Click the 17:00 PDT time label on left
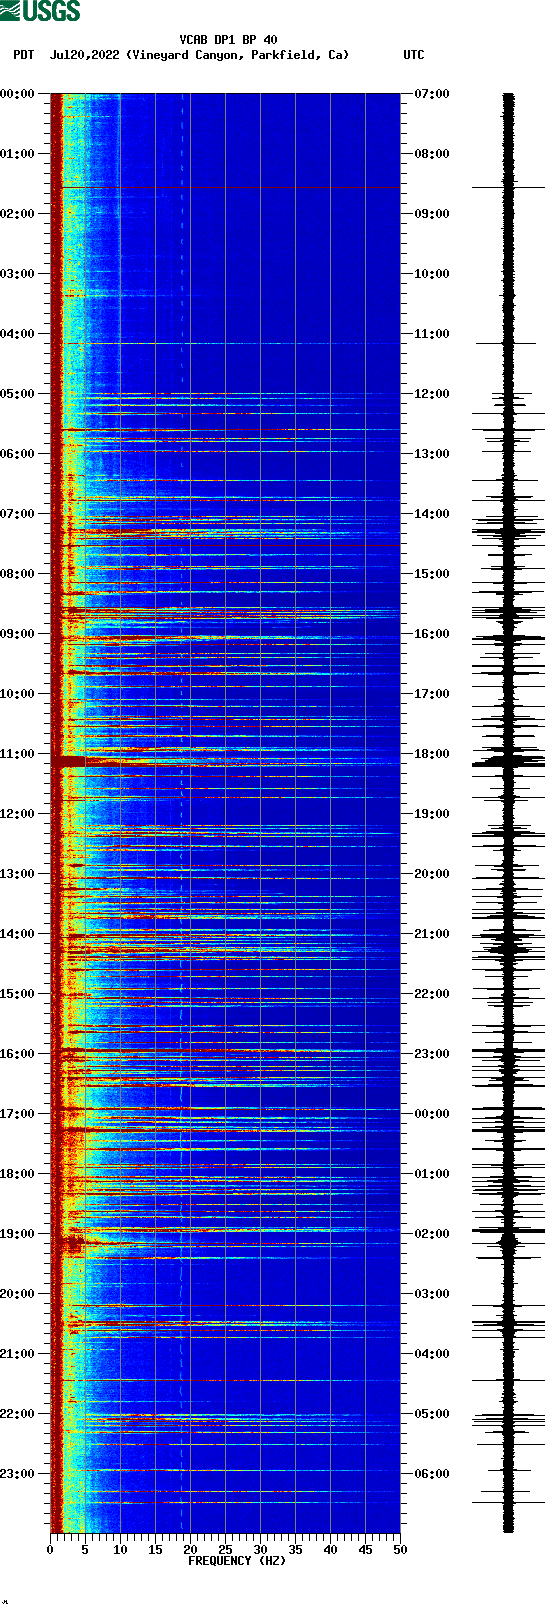Screen dimensions: 552x1613 tap(17, 1114)
